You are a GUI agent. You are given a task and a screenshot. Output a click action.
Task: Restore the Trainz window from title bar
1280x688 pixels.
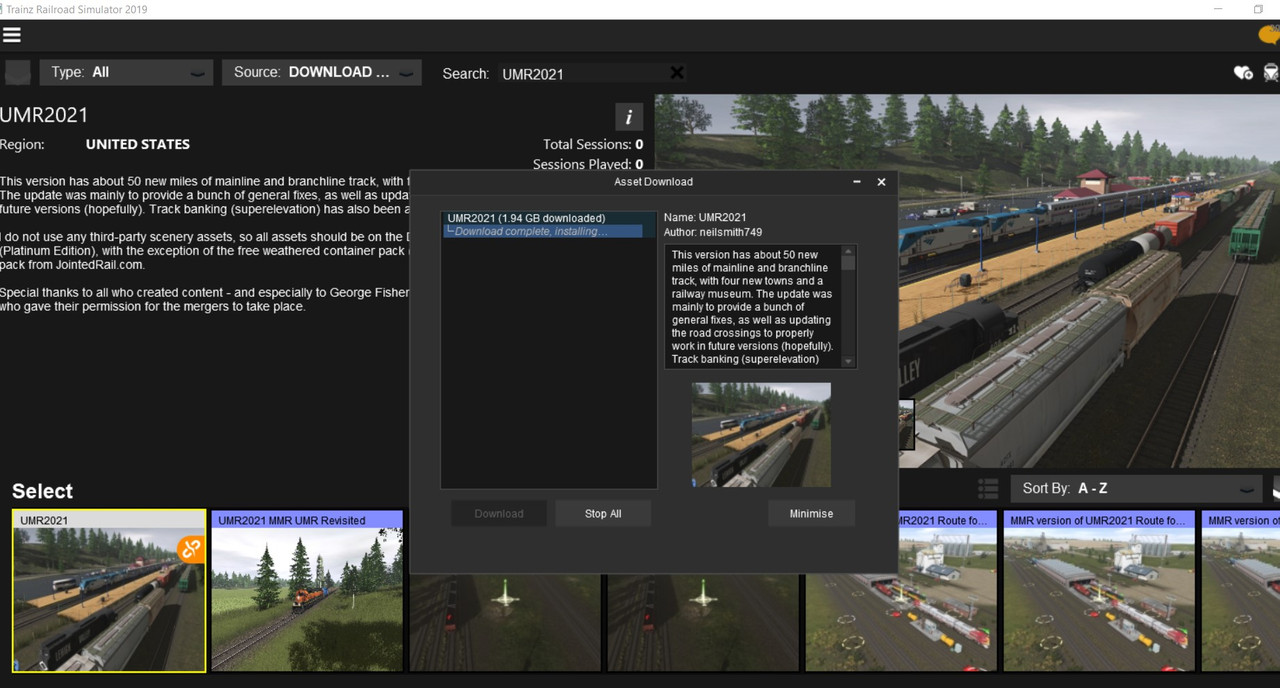1258,9
